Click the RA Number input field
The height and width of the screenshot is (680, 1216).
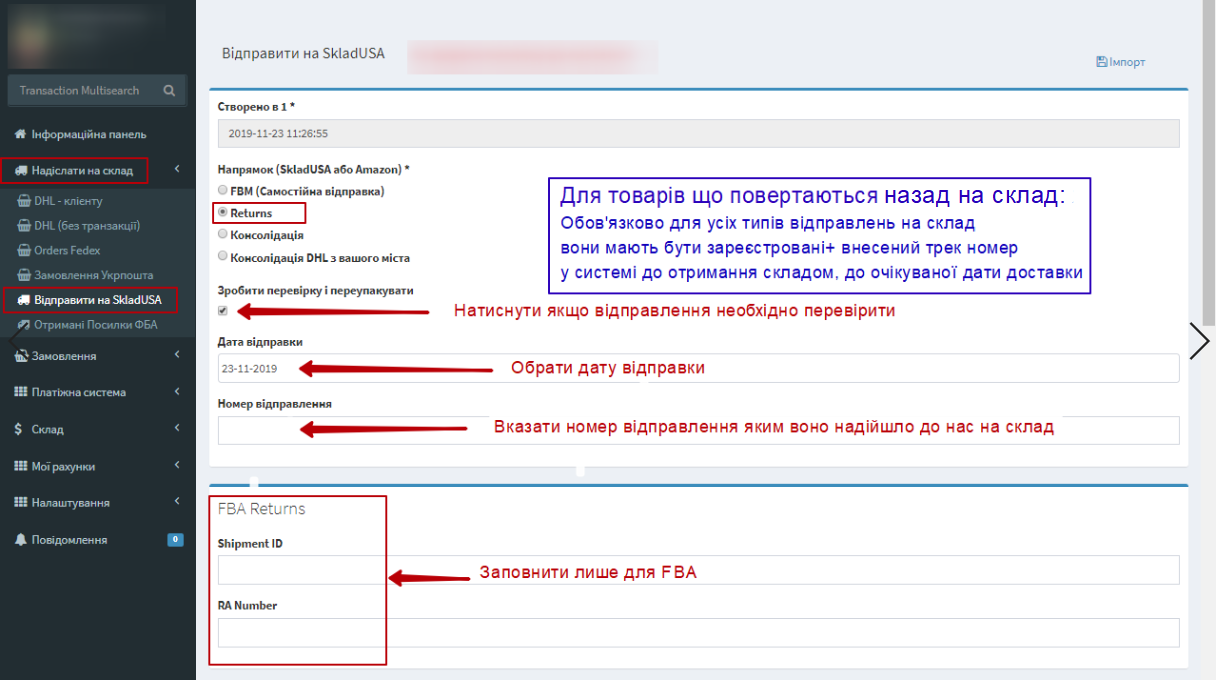(698, 632)
